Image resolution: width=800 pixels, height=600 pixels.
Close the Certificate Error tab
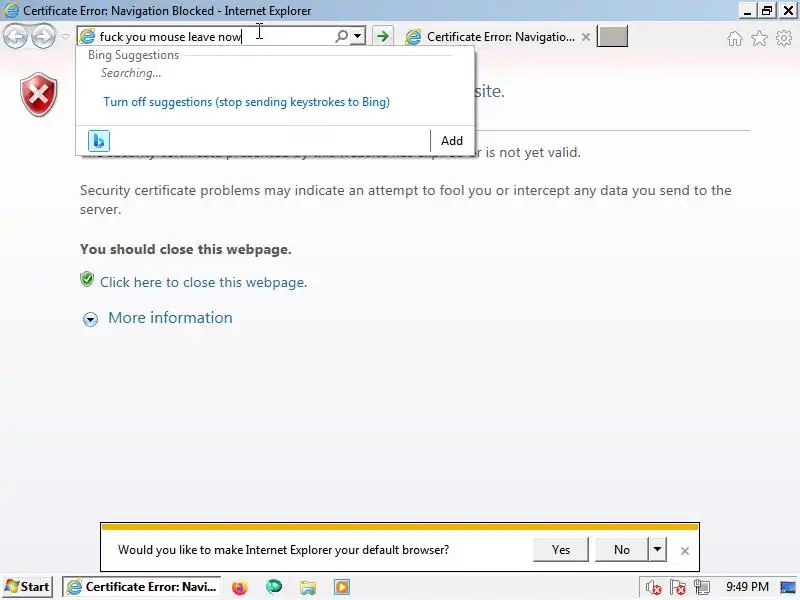[x=586, y=37]
